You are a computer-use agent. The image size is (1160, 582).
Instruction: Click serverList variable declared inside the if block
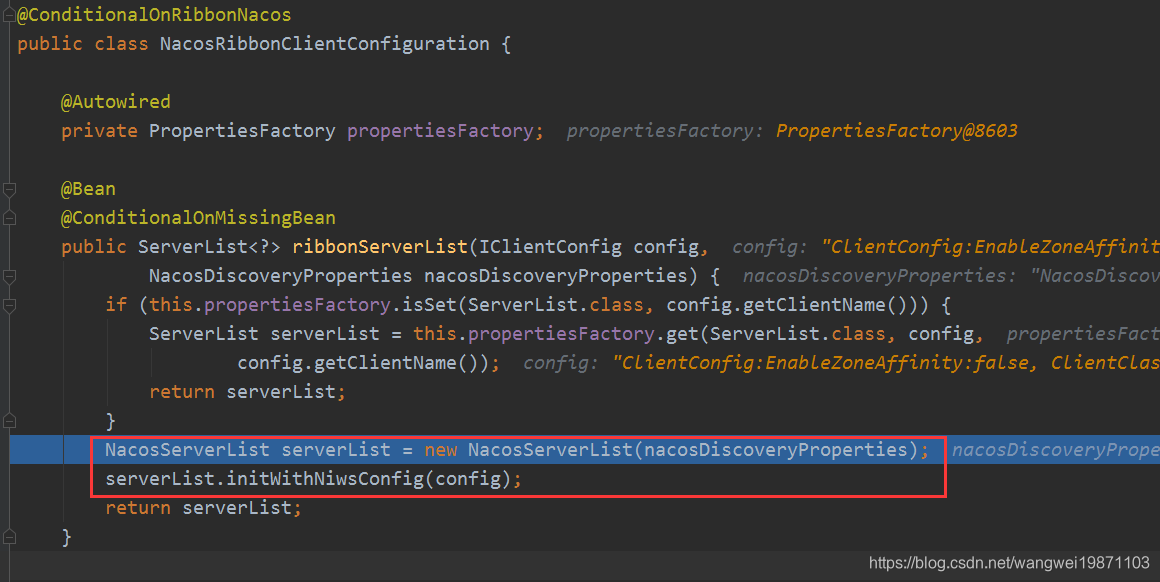[x=325, y=334]
